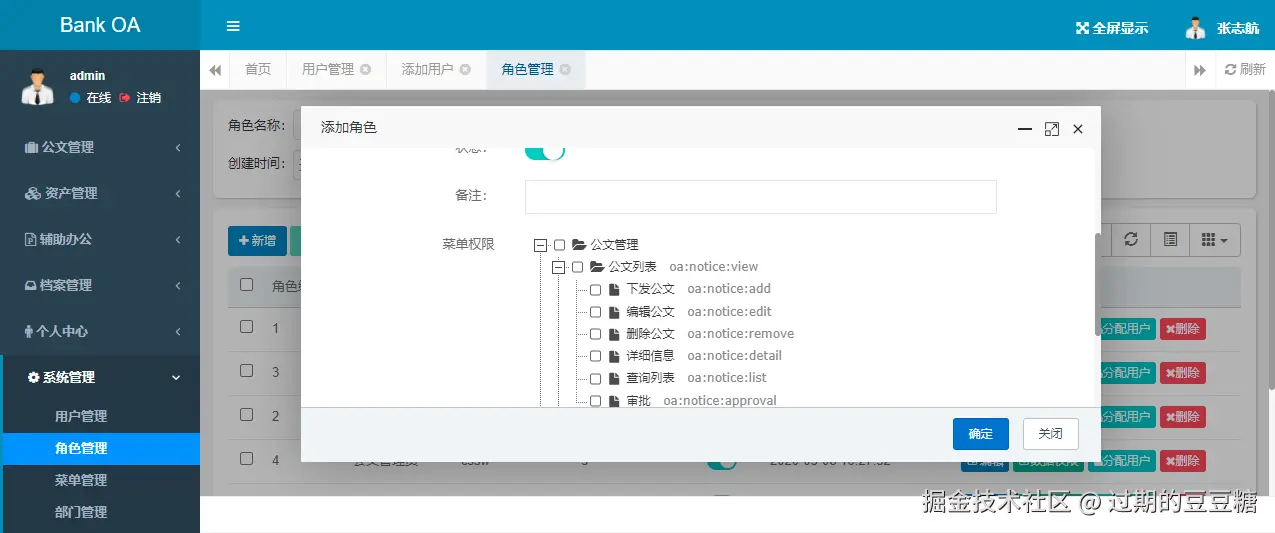
Task: Click the 编辑公文 file icon
Action: point(613,312)
